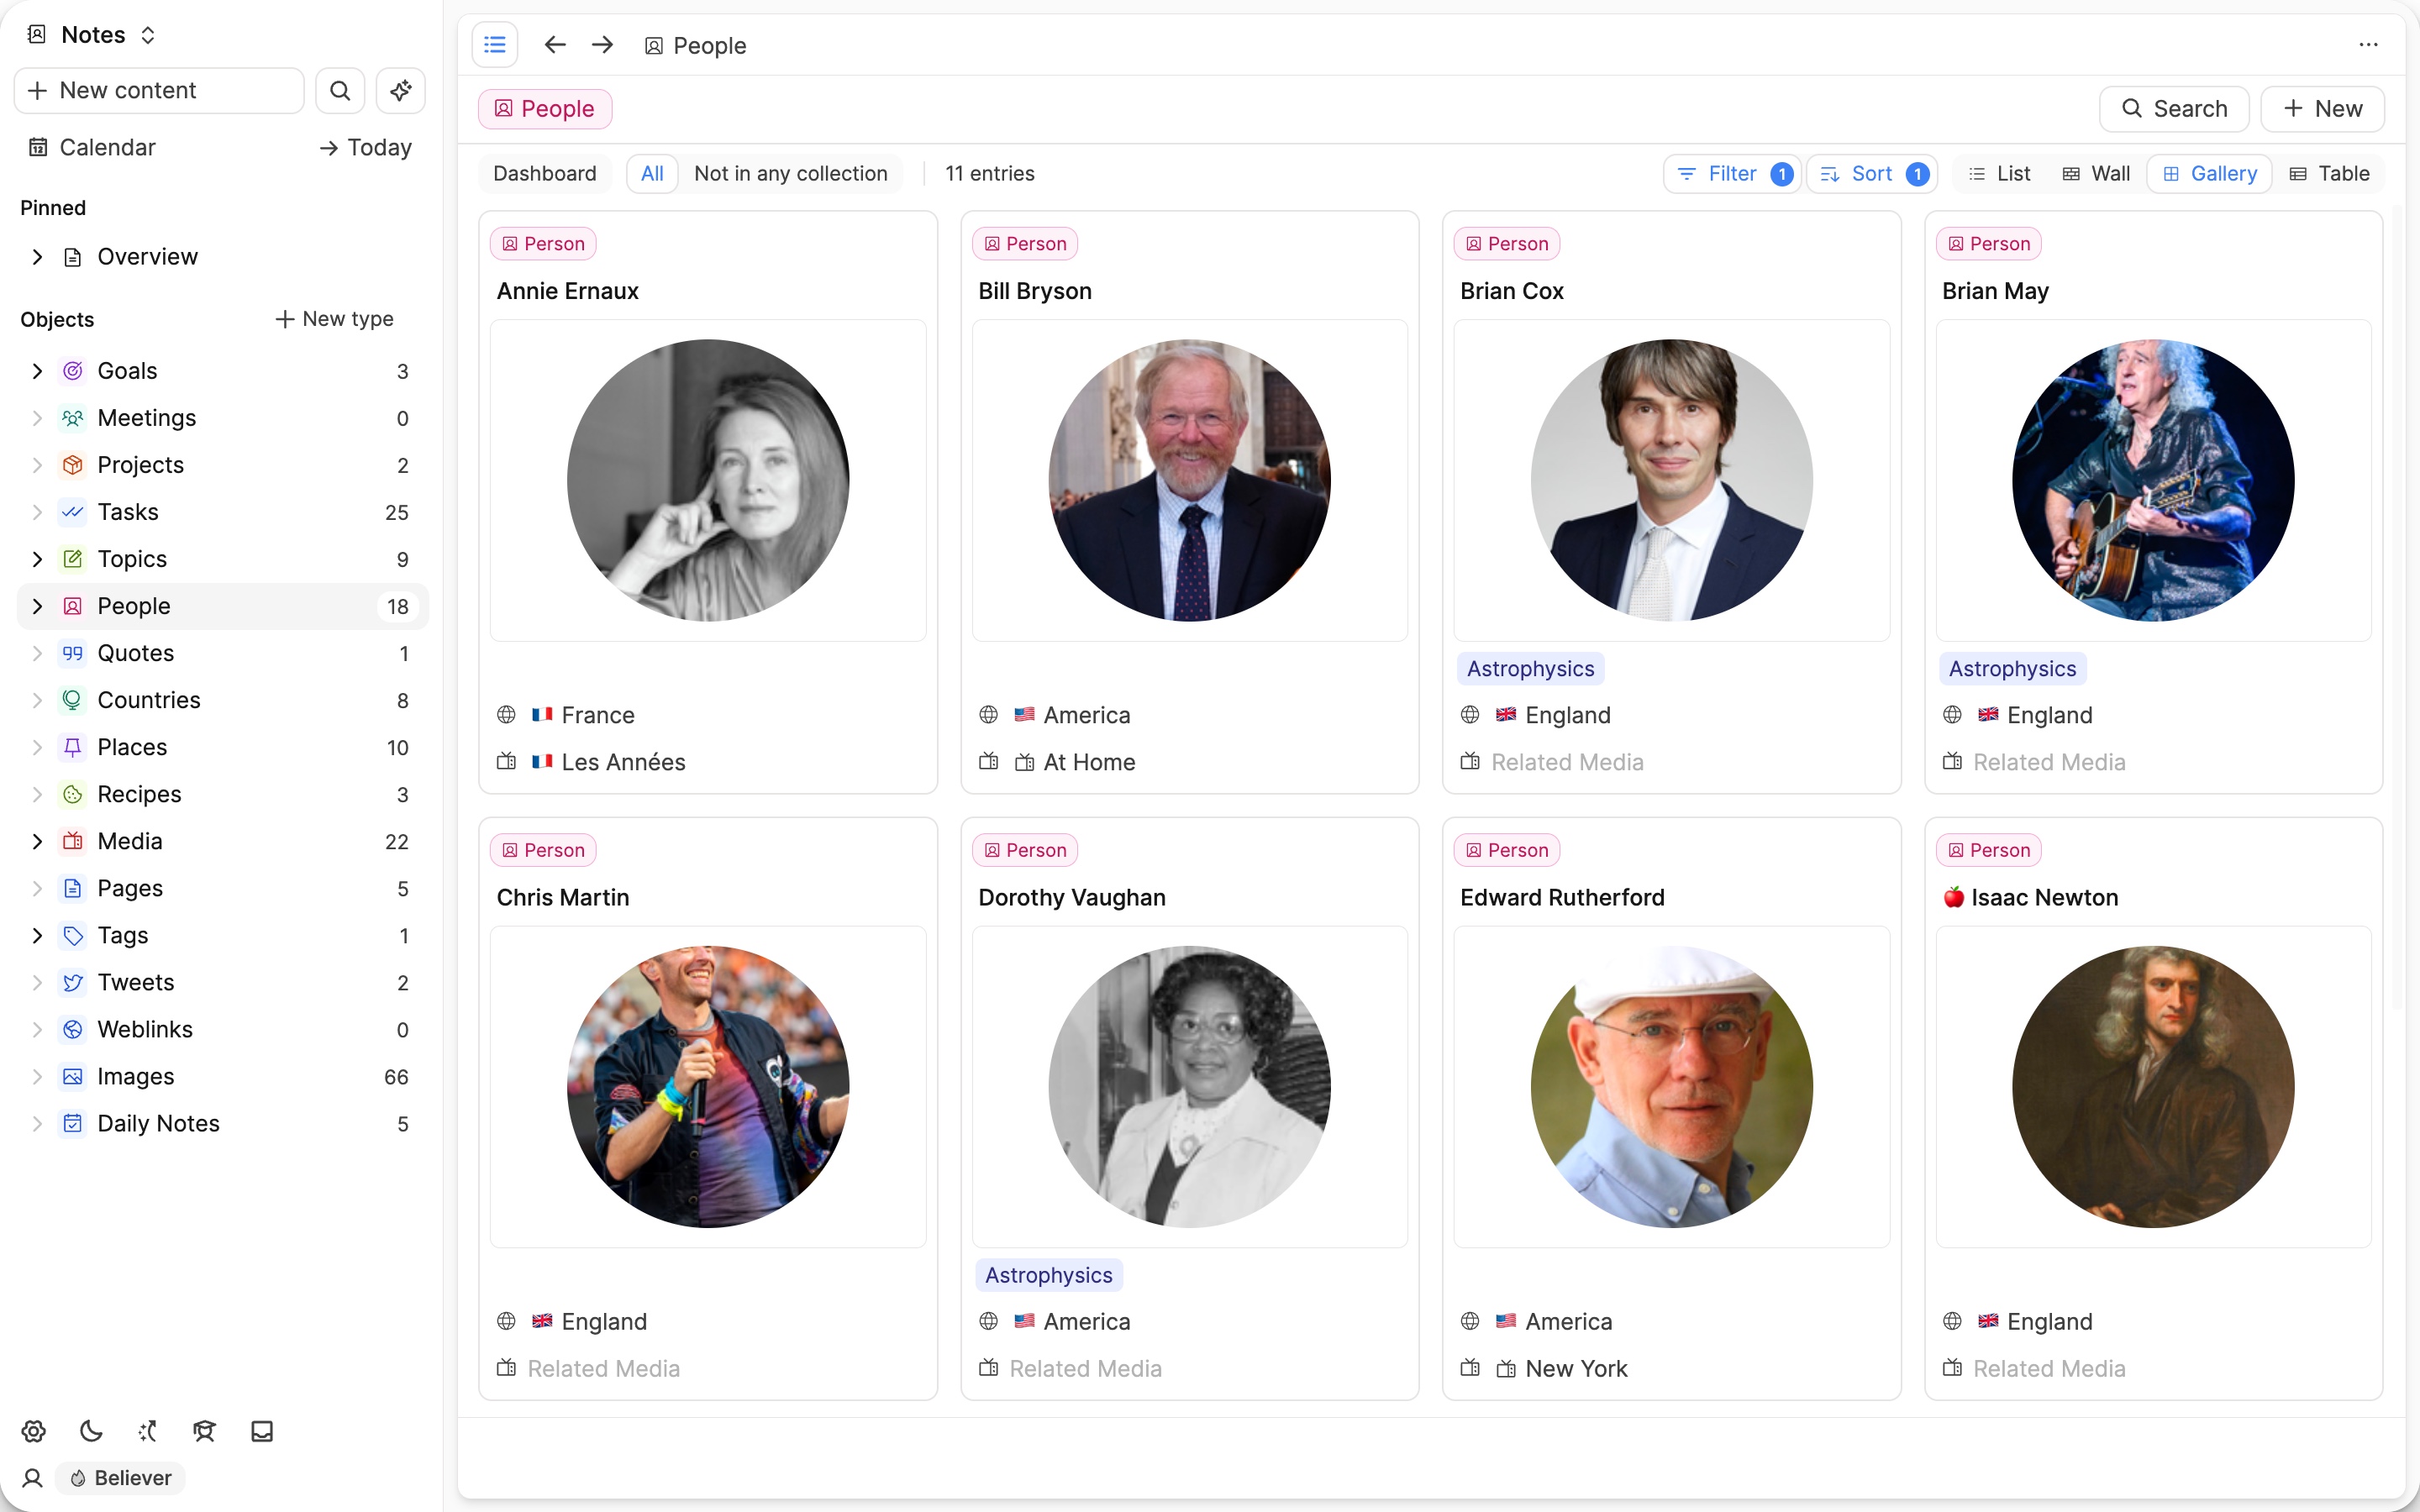2420x1512 pixels.
Task: Expand the Goals tree item
Action: [37, 371]
